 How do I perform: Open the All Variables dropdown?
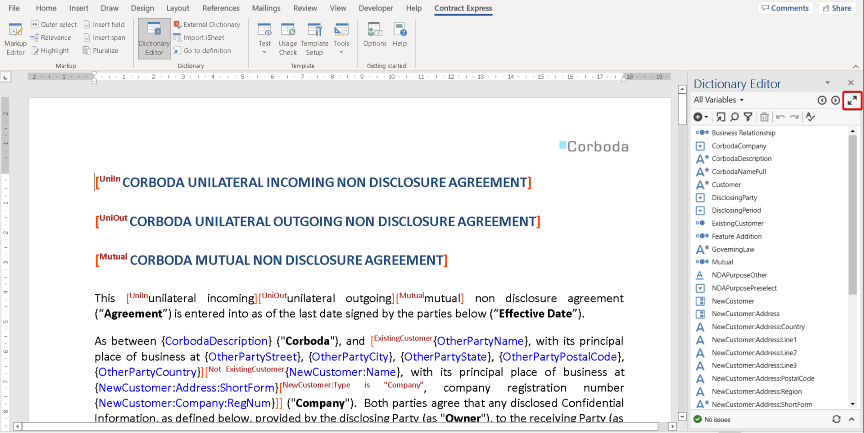(718, 100)
